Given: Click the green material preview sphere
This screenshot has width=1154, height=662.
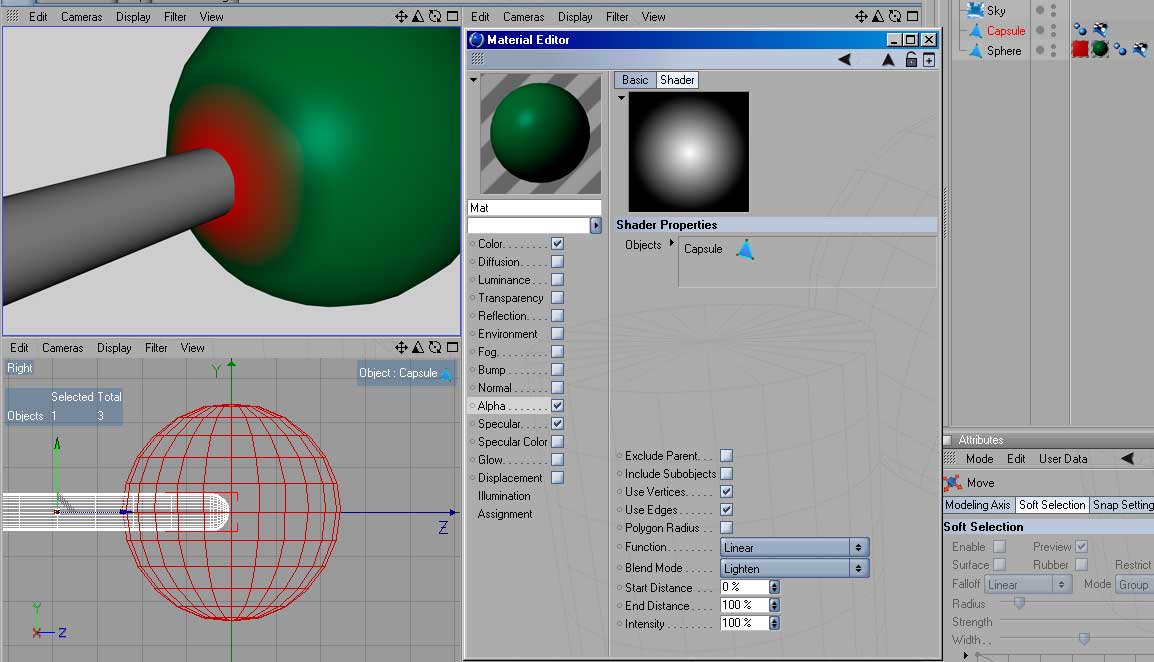Looking at the screenshot, I should (x=540, y=133).
